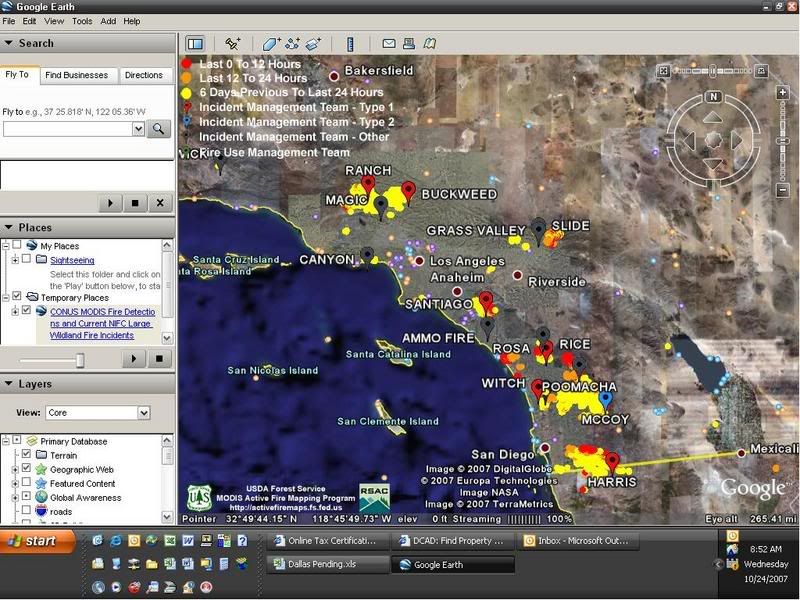Clear search results with the X button
The image size is (800, 600).
click(x=160, y=203)
